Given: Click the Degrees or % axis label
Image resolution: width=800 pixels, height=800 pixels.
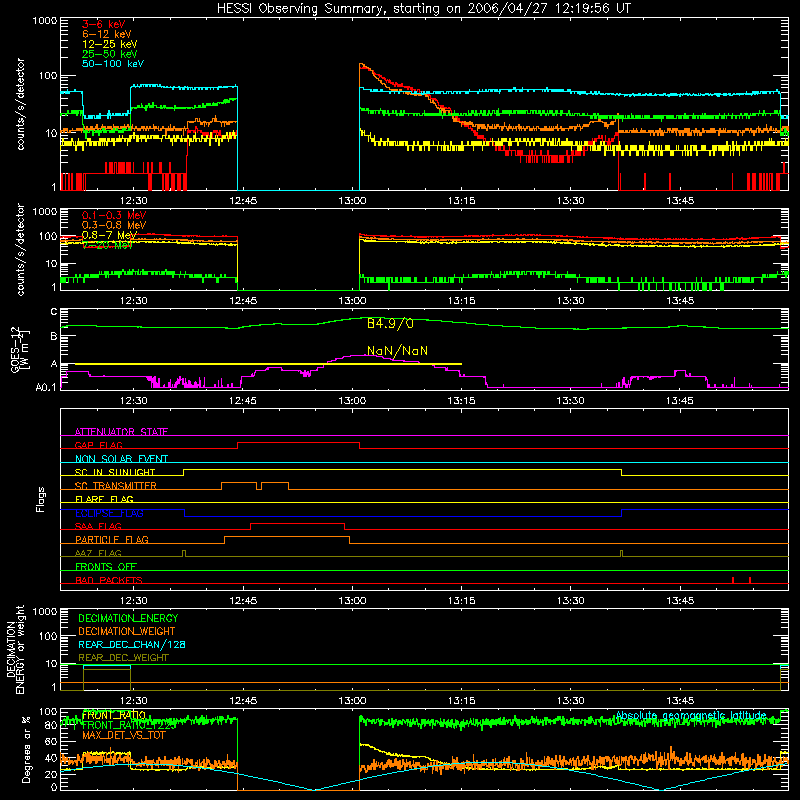Looking at the screenshot, I should pos(26,750).
